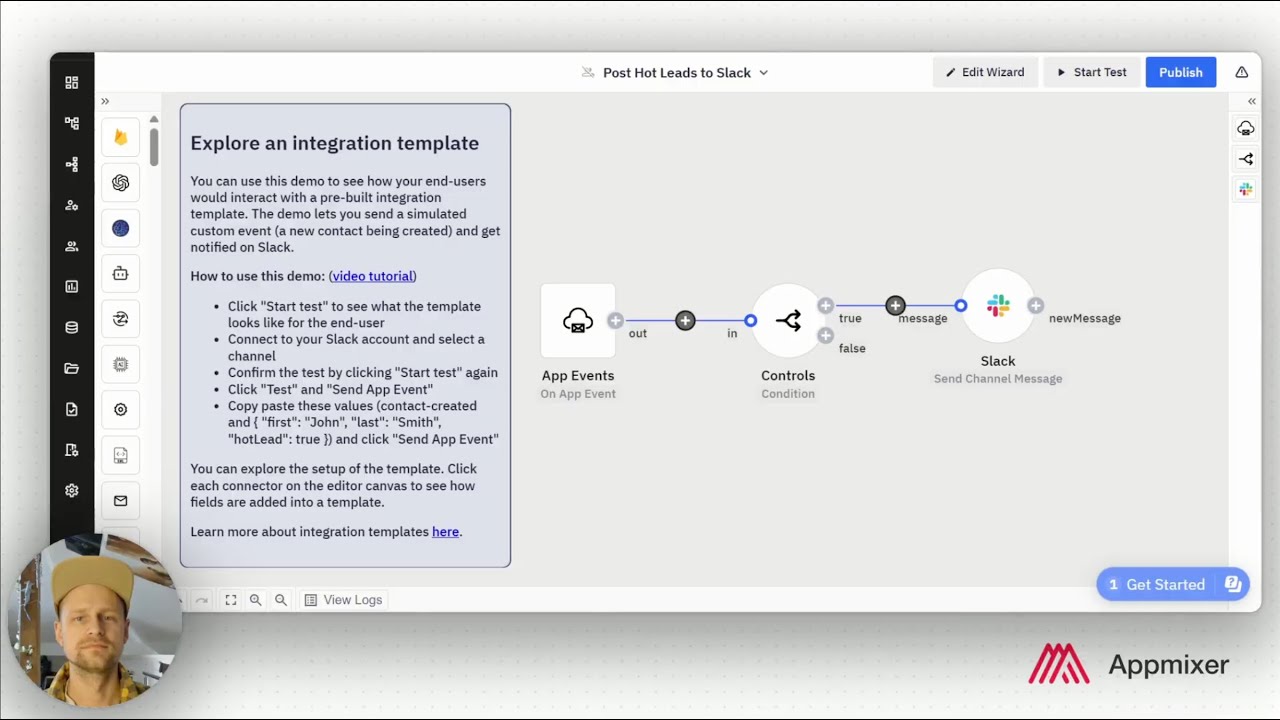Open the data store database icon
Viewport: 1280px width, 720px height.
pyautogui.click(x=72, y=327)
